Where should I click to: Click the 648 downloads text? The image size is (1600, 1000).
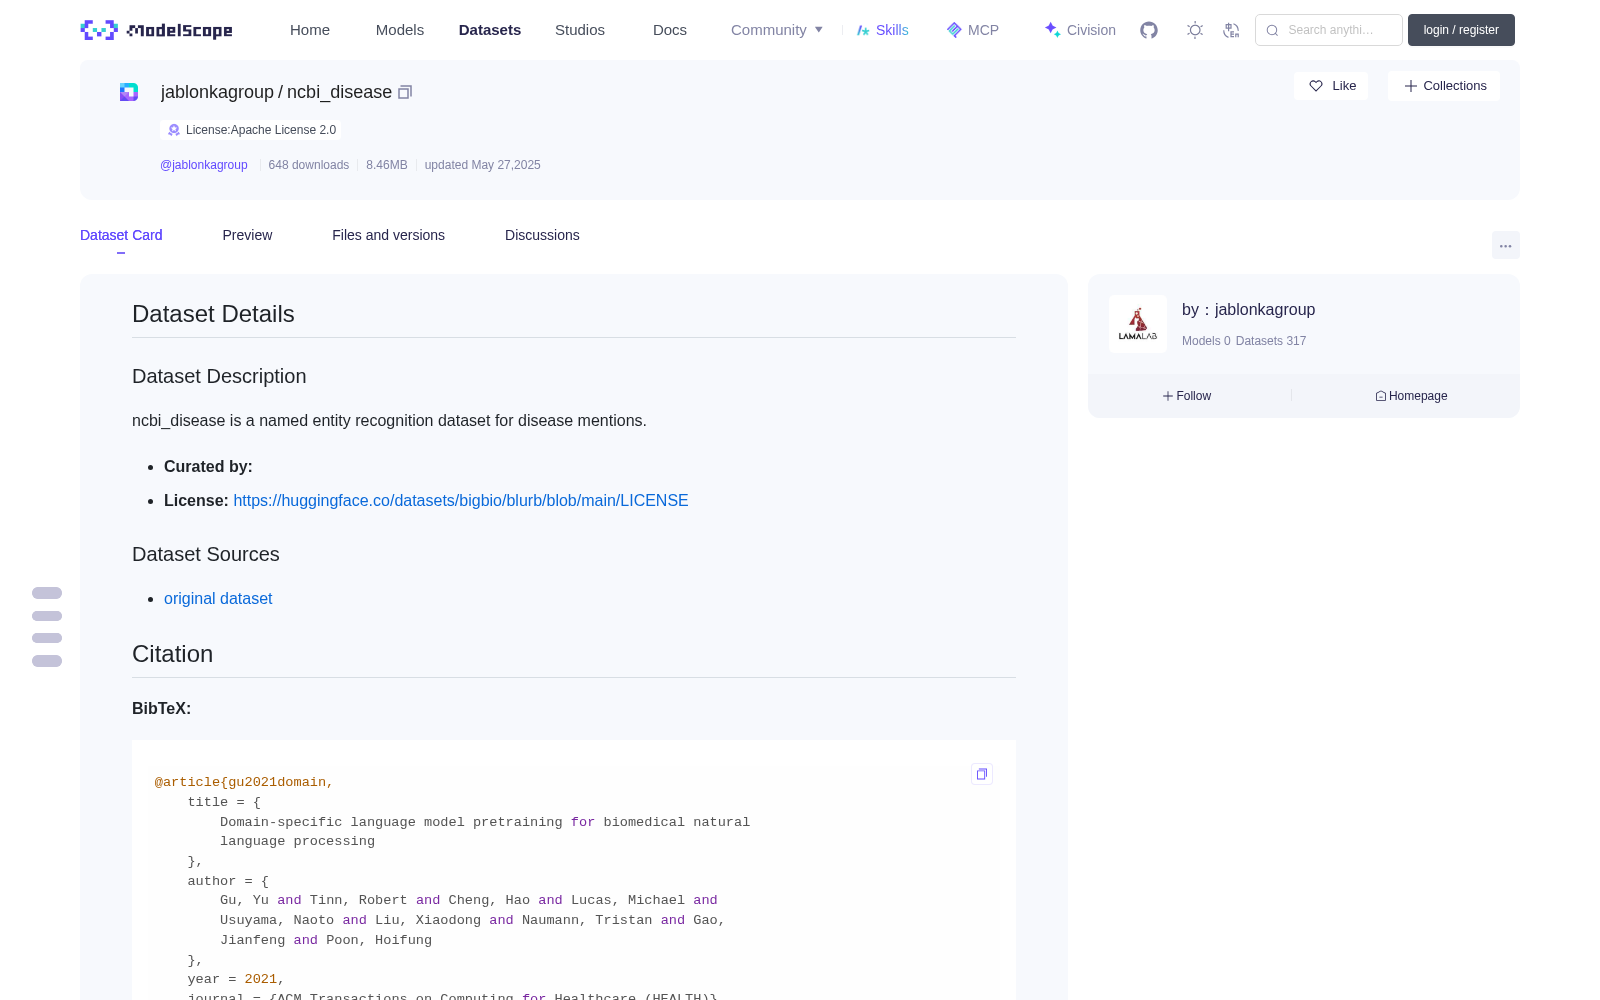coord(309,165)
